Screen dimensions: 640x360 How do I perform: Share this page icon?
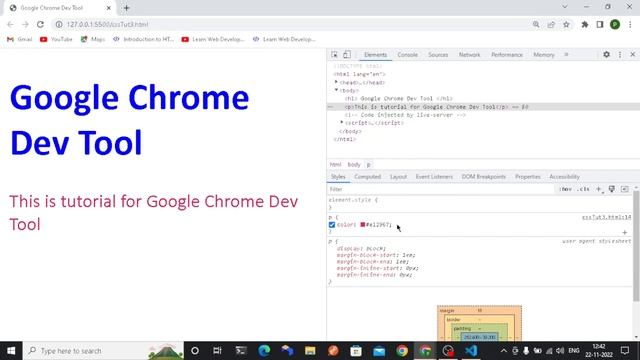coord(551,24)
